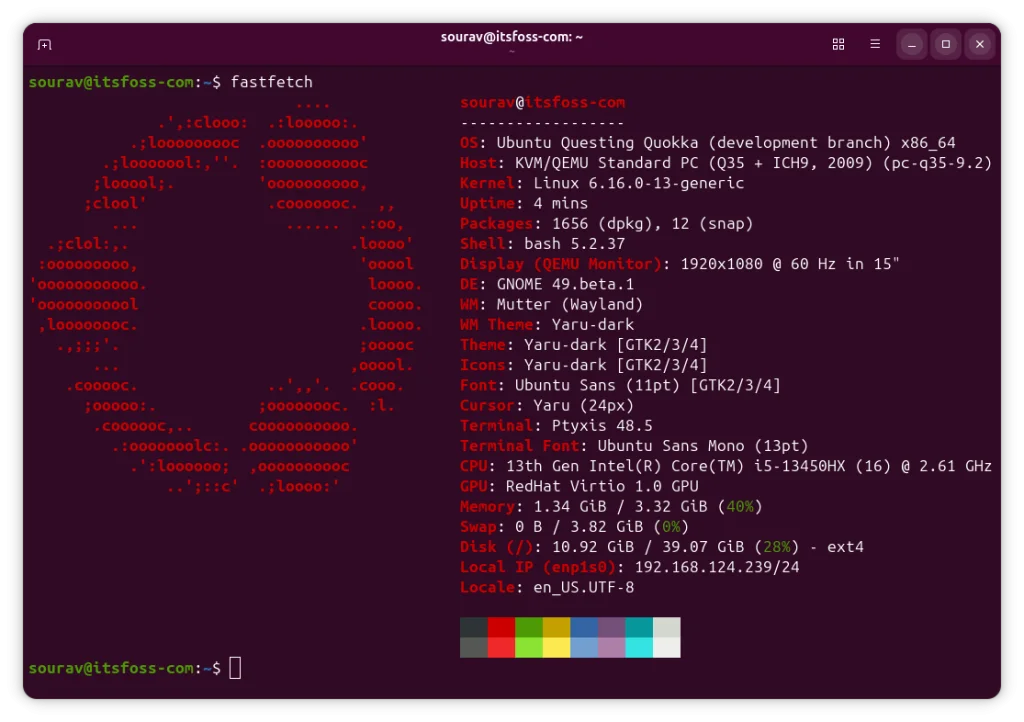1024x722 pixels.
Task: Open a new terminal tab
Action: tap(44, 44)
